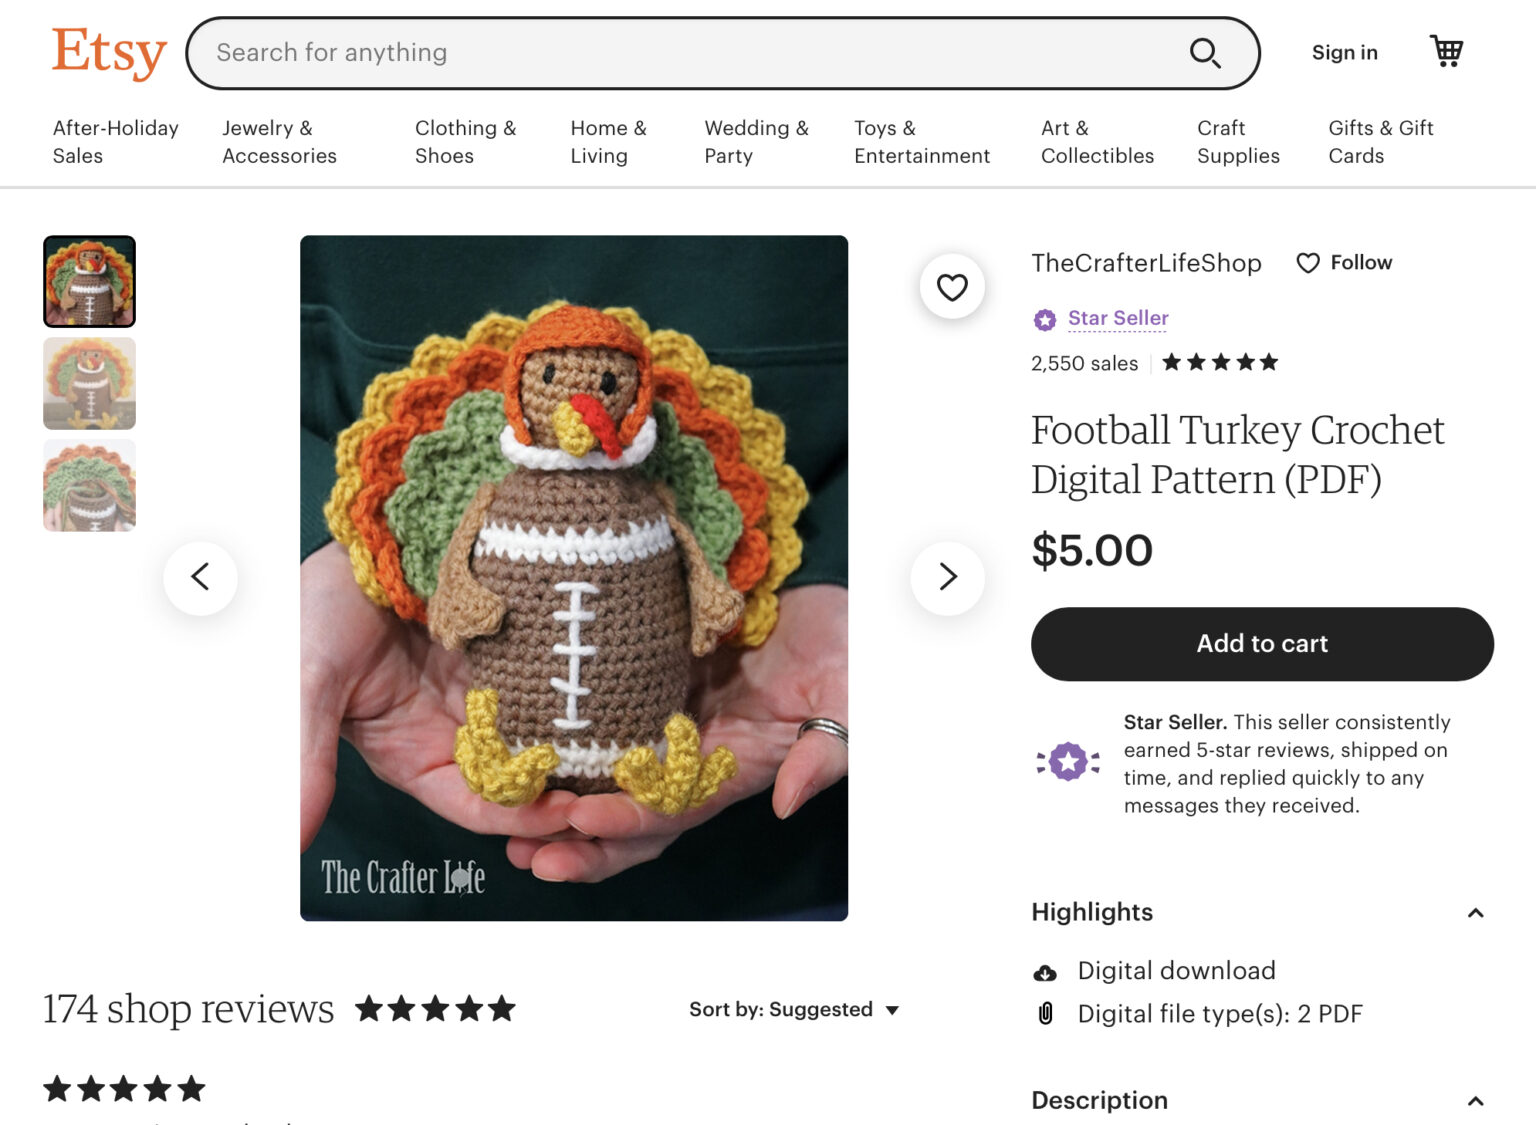Click the Etsy logo
Image resolution: width=1536 pixels, height=1125 pixels.
[108, 52]
